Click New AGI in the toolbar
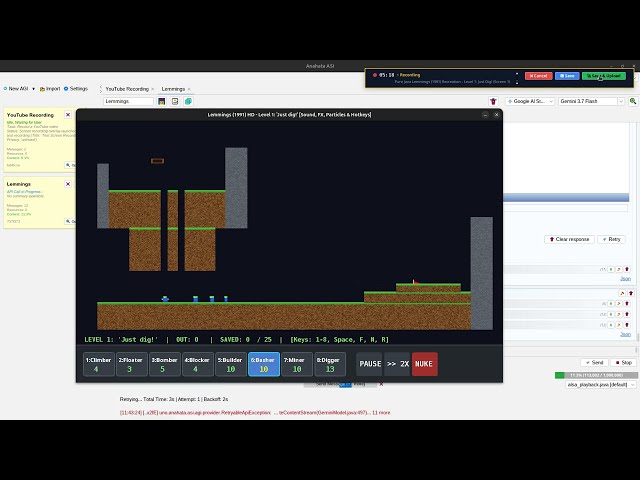The image size is (640, 480). tap(16, 89)
